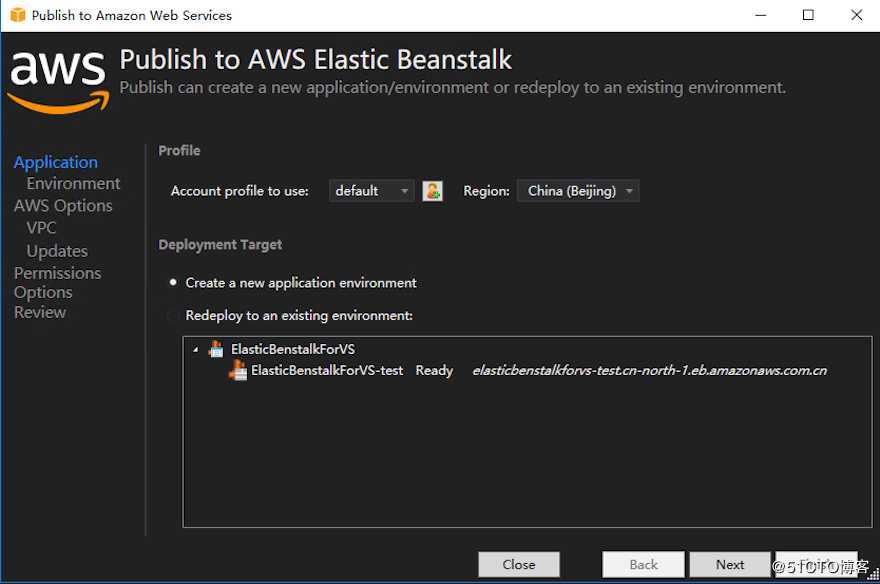This screenshot has height=584, width=880.
Task: Click the ElasticBenstalkForVS application icon
Action: [x=216, y=349]
